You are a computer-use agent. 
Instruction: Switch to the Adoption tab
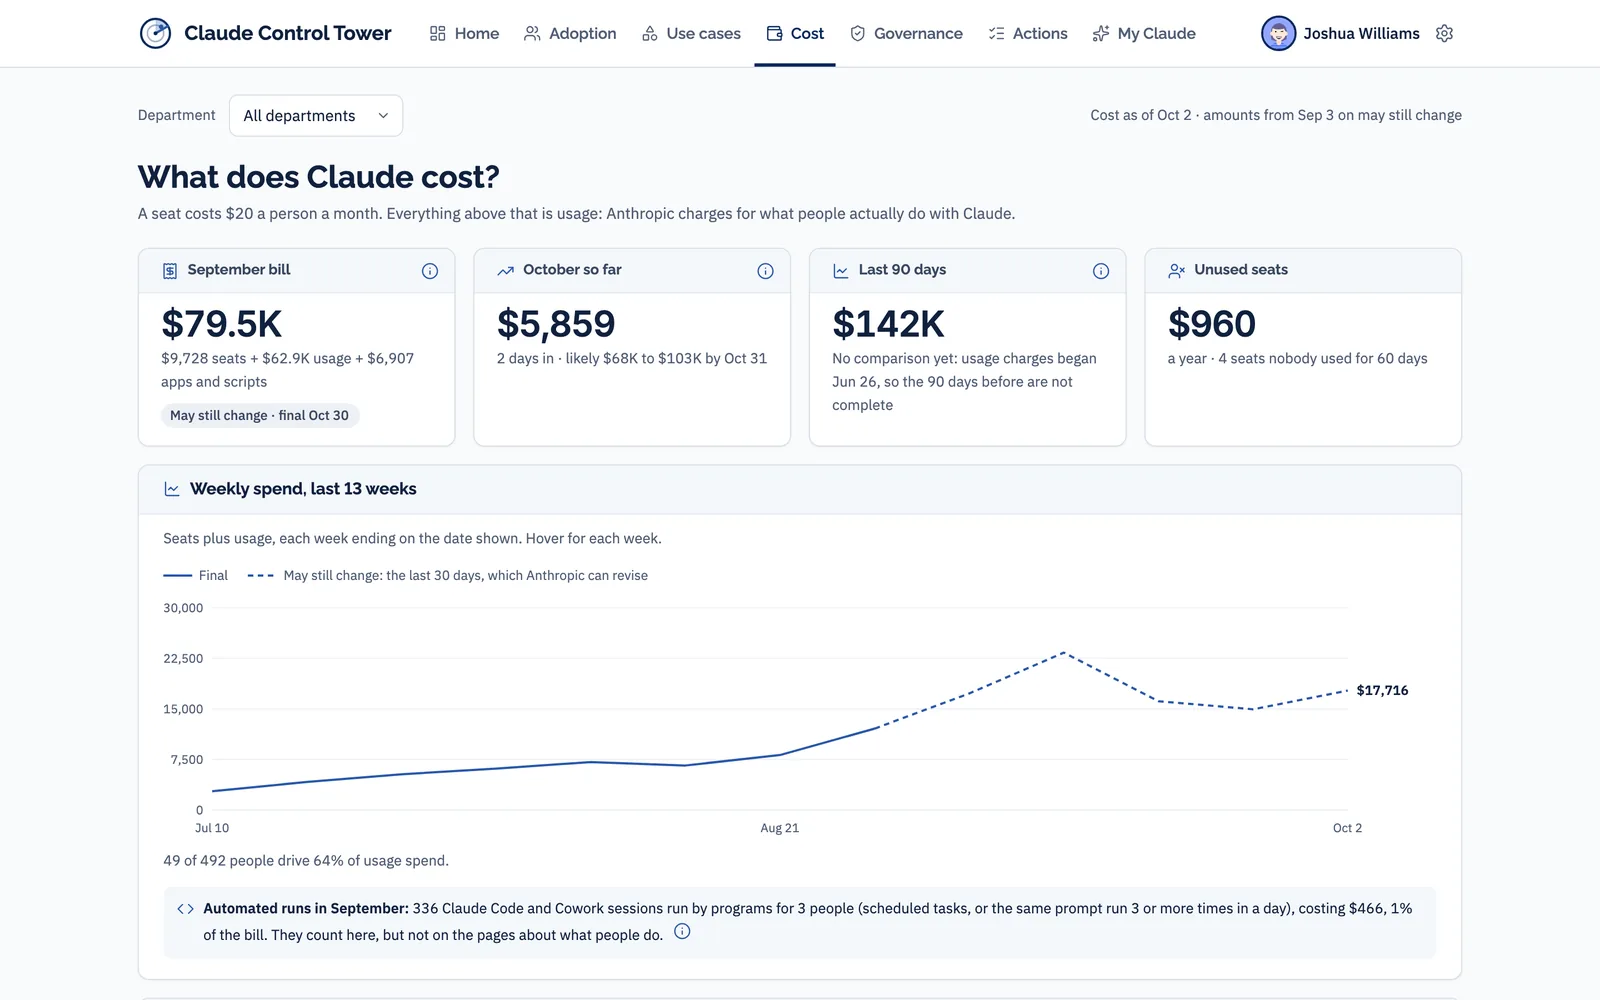[570, 33]
